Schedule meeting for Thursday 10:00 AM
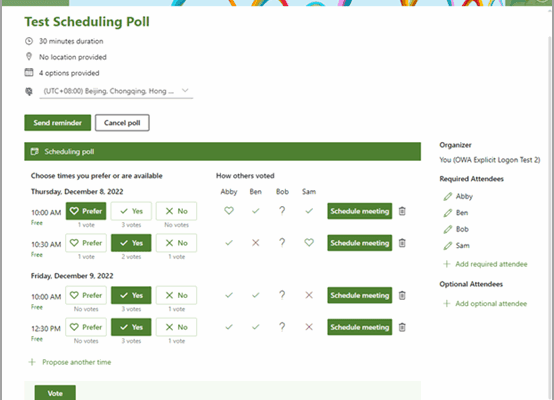This screenshot has width=554, height=400. pyautogui.click(x=360, y=211)
